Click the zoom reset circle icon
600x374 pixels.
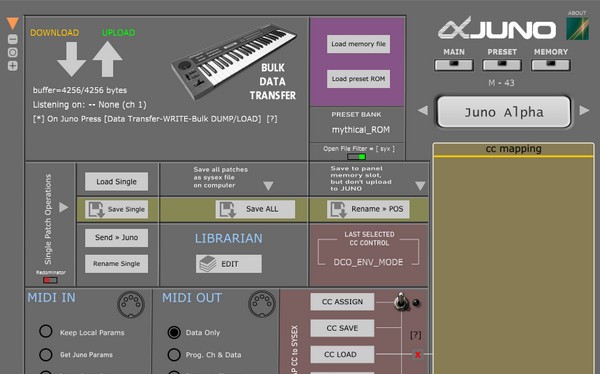[x=13, y=52]
